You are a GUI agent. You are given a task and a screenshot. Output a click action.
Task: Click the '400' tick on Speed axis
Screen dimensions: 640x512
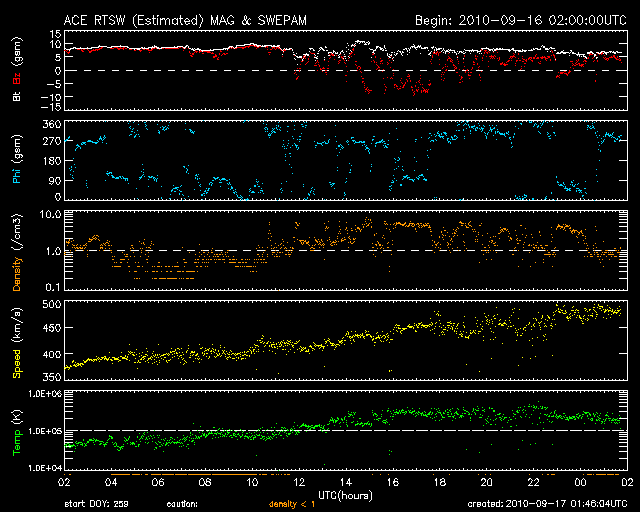(52, 354)
